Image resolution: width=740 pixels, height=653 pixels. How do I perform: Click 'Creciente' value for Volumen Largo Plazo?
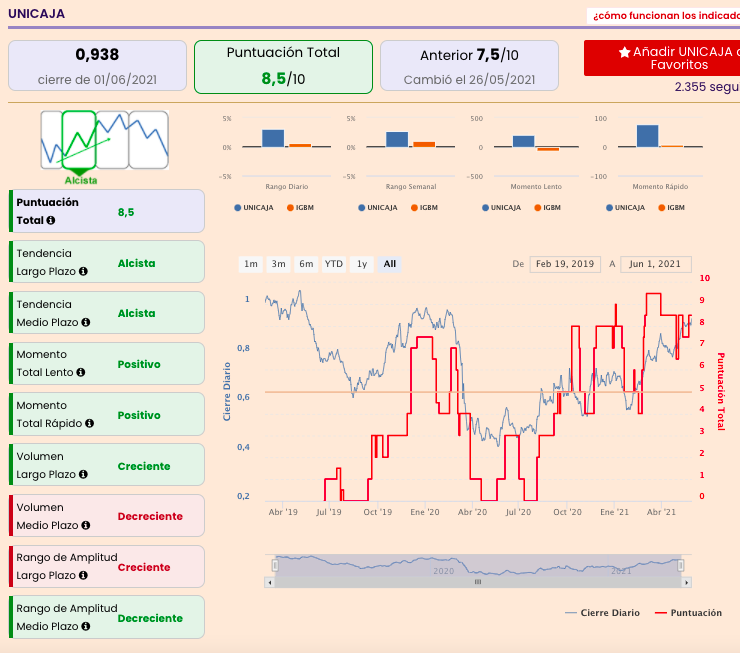click(144, 466)
